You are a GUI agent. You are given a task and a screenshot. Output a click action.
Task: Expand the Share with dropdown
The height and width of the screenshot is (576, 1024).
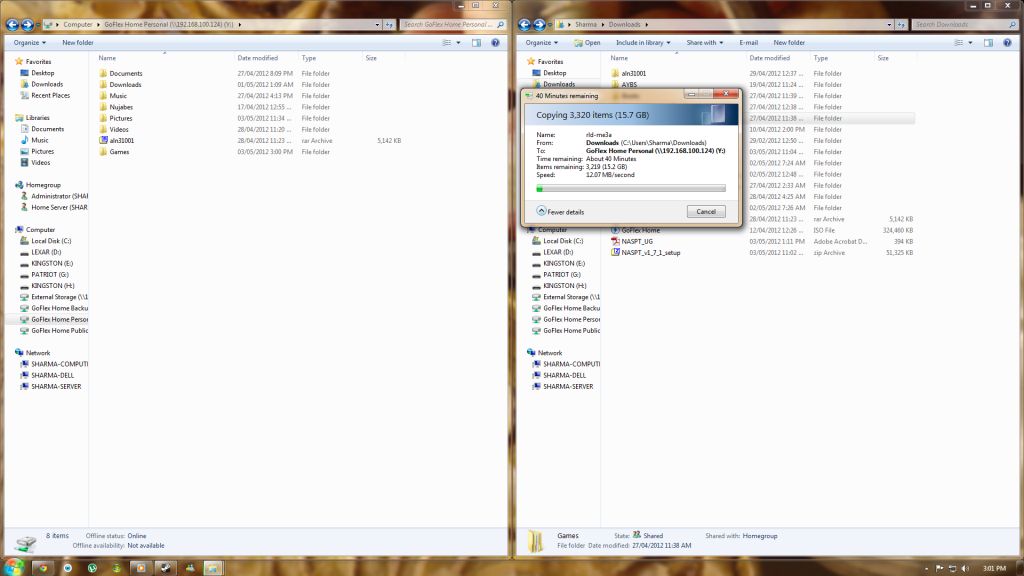pos(704,43)
